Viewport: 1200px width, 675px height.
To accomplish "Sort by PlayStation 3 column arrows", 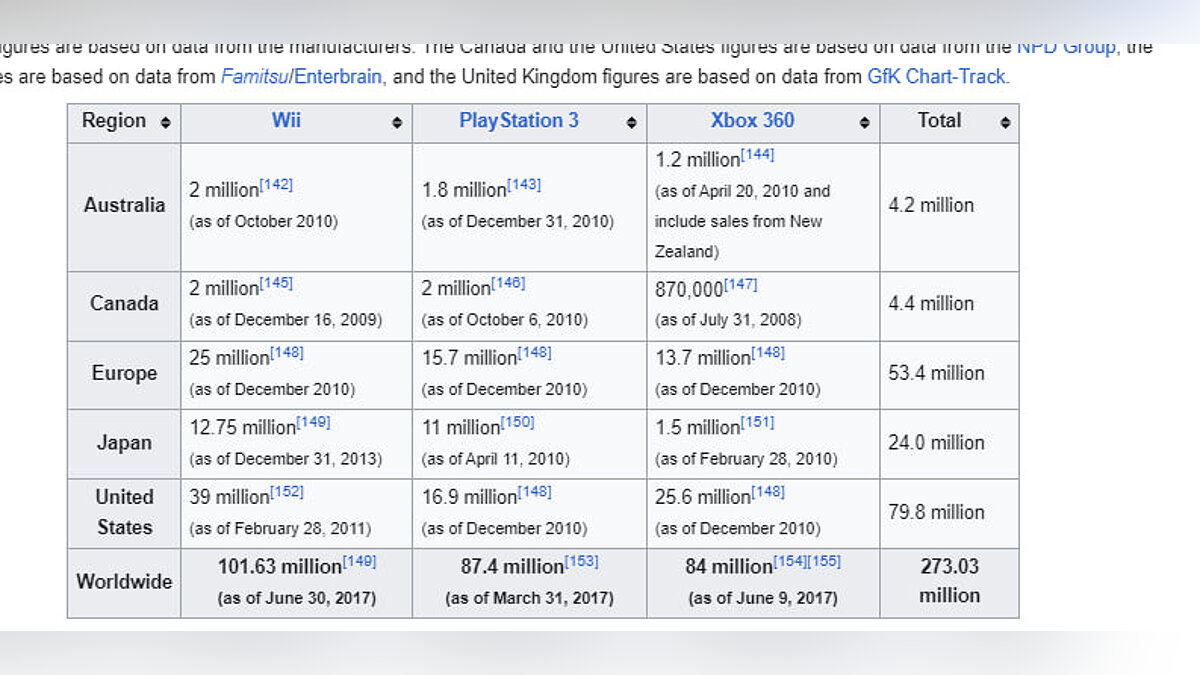I will click(x=631, y=122).
